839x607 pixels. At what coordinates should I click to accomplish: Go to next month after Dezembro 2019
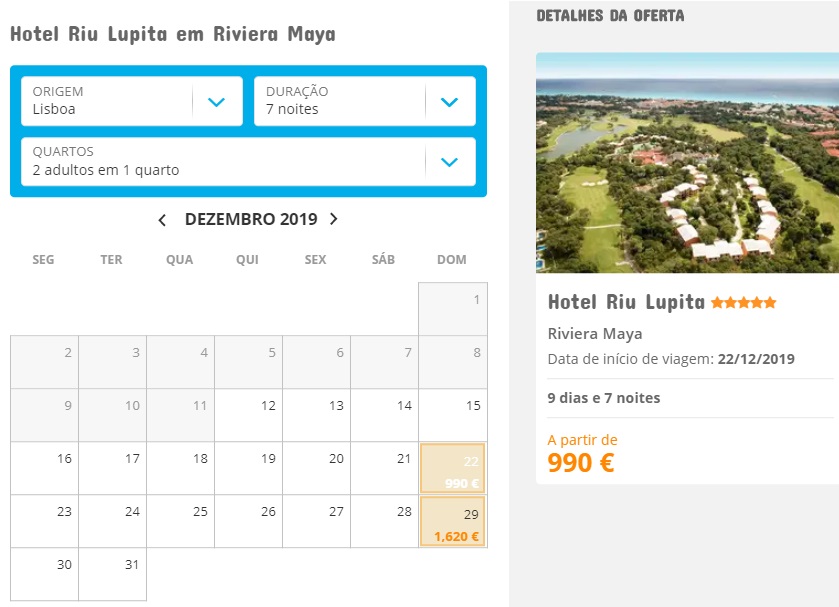click(x=334, y=220)
